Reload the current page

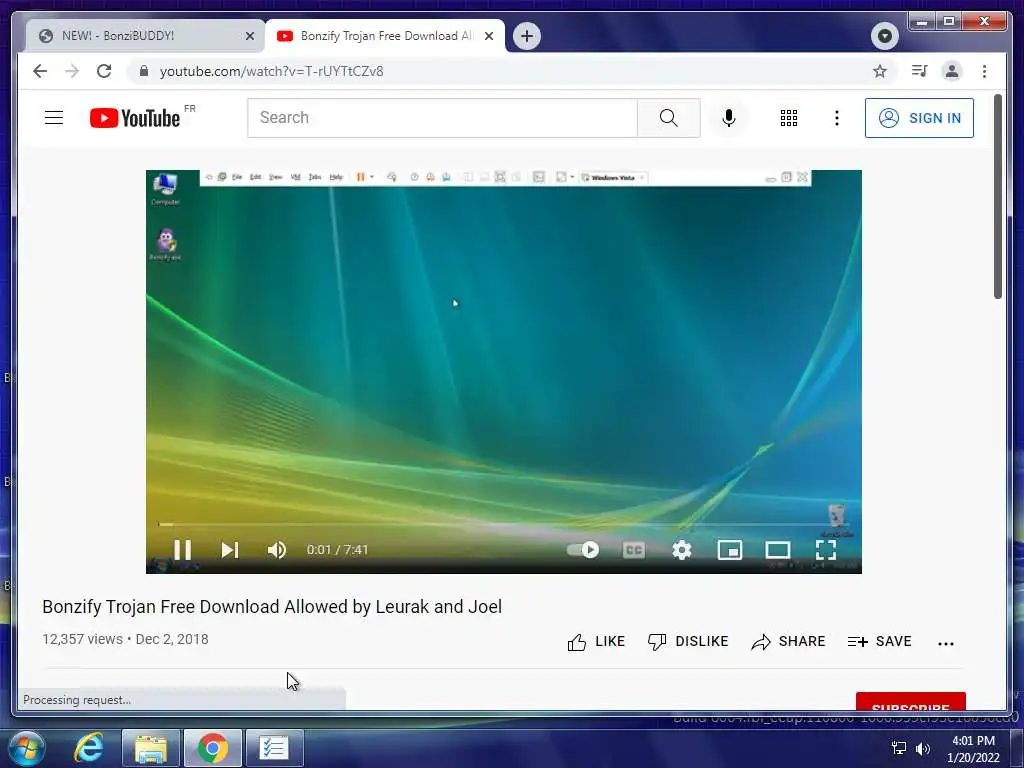click(104, 71)
